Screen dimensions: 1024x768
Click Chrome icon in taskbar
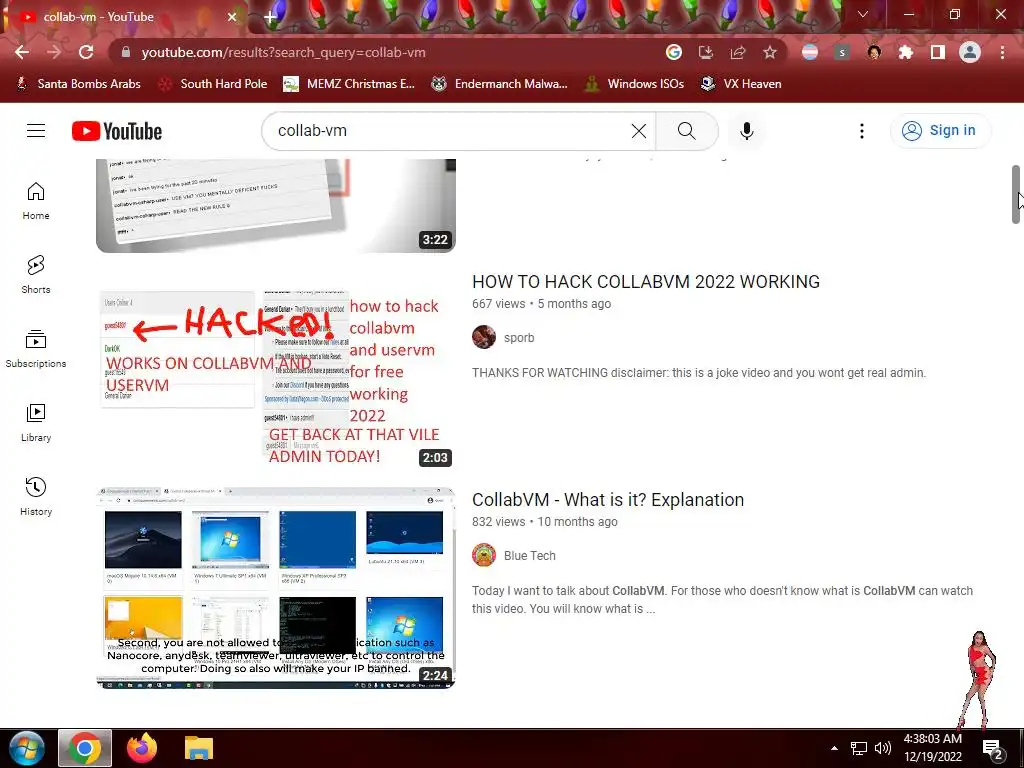[84, 748]
